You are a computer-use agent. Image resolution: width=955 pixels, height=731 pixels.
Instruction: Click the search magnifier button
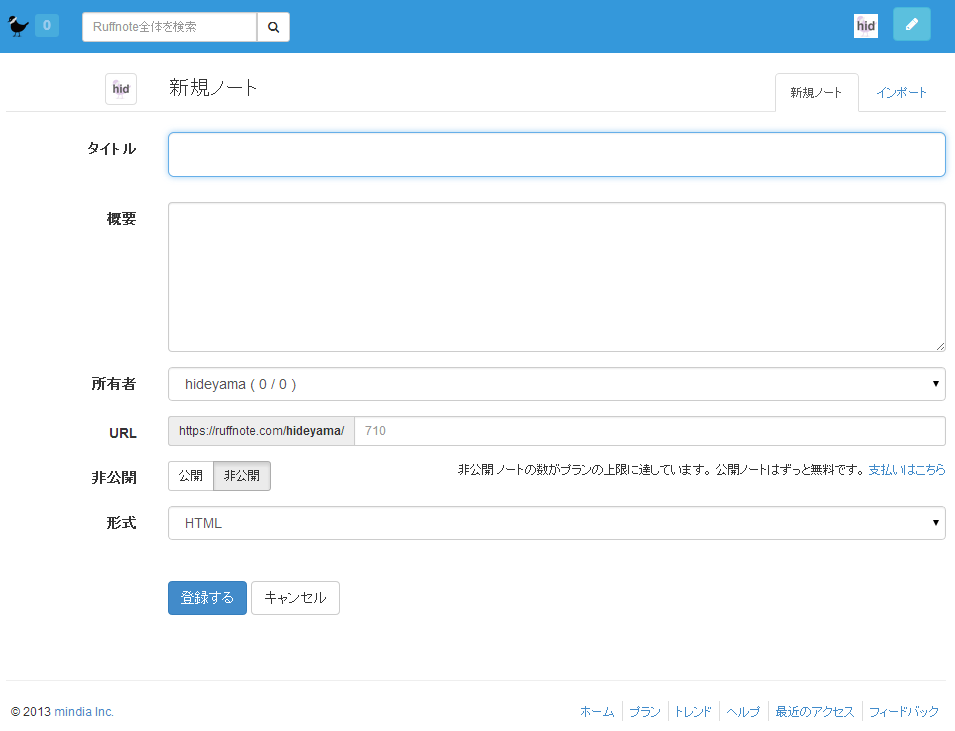click(x=273, y=27)
